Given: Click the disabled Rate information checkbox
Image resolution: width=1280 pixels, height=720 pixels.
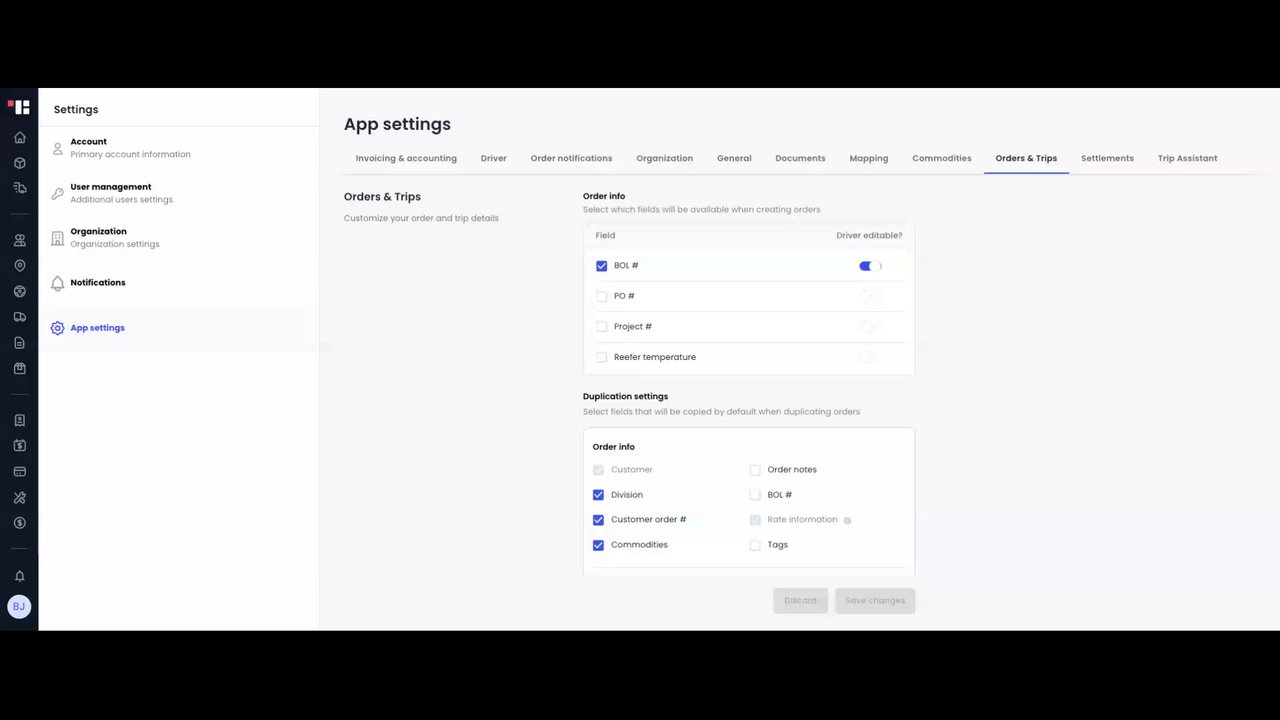Looking at the screenshot, I should click(755, 520).
